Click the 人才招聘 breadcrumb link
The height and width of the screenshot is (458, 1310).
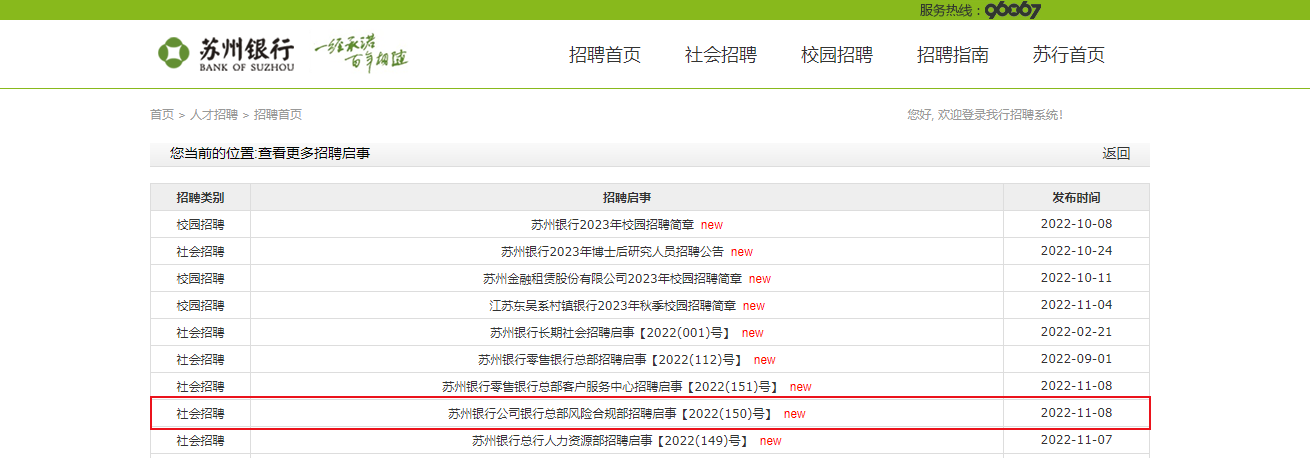214,115
